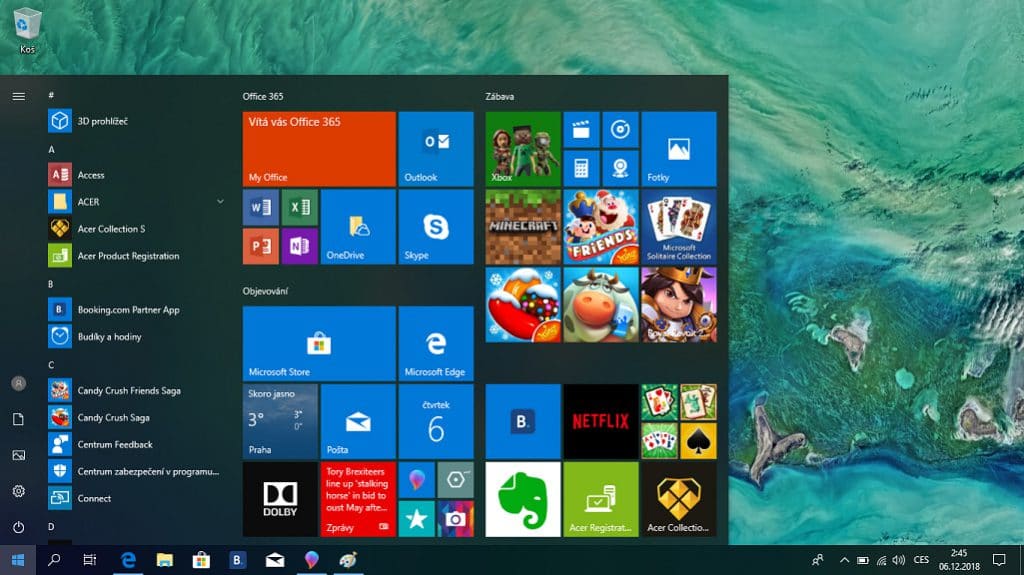The image size is (1024, 575).
Task: Expand the Start menu hamburger button
Action: pos(18,96)
